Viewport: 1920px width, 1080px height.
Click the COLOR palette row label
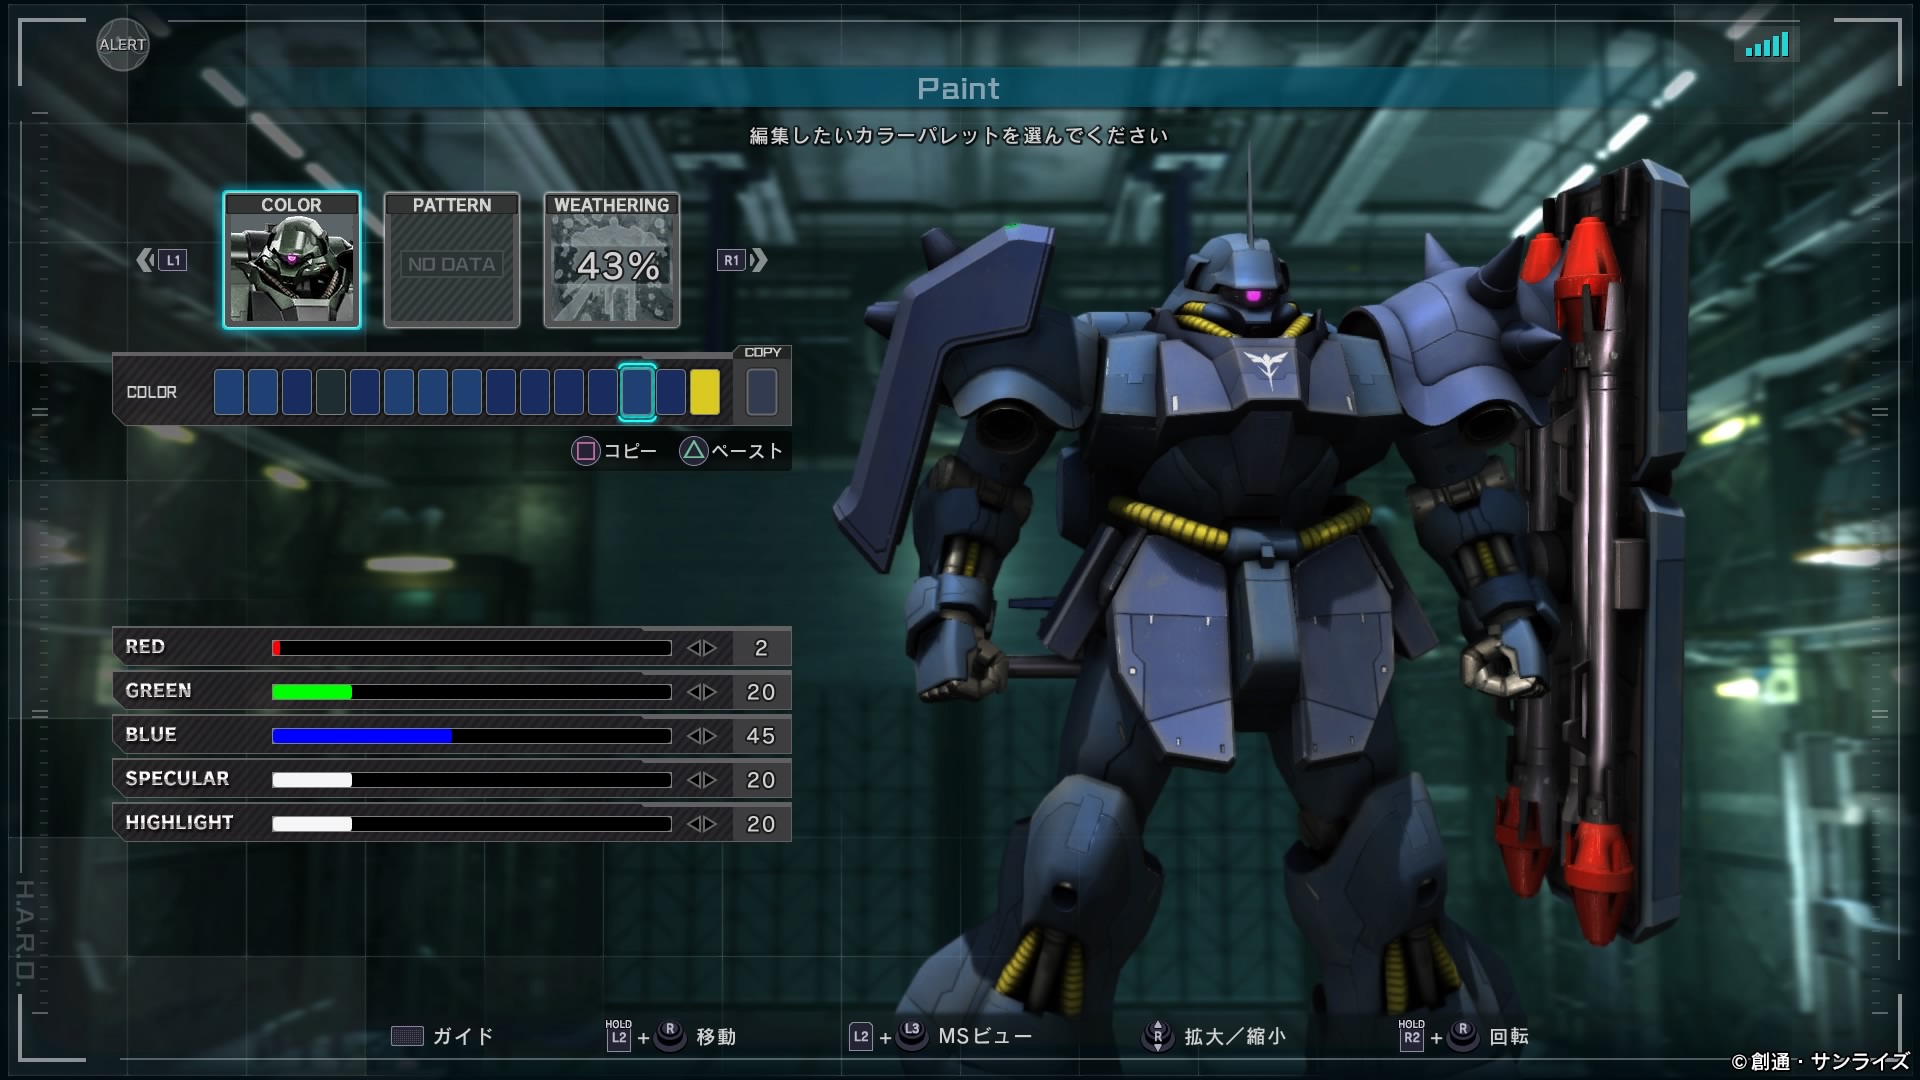click(x=152, y=392)
